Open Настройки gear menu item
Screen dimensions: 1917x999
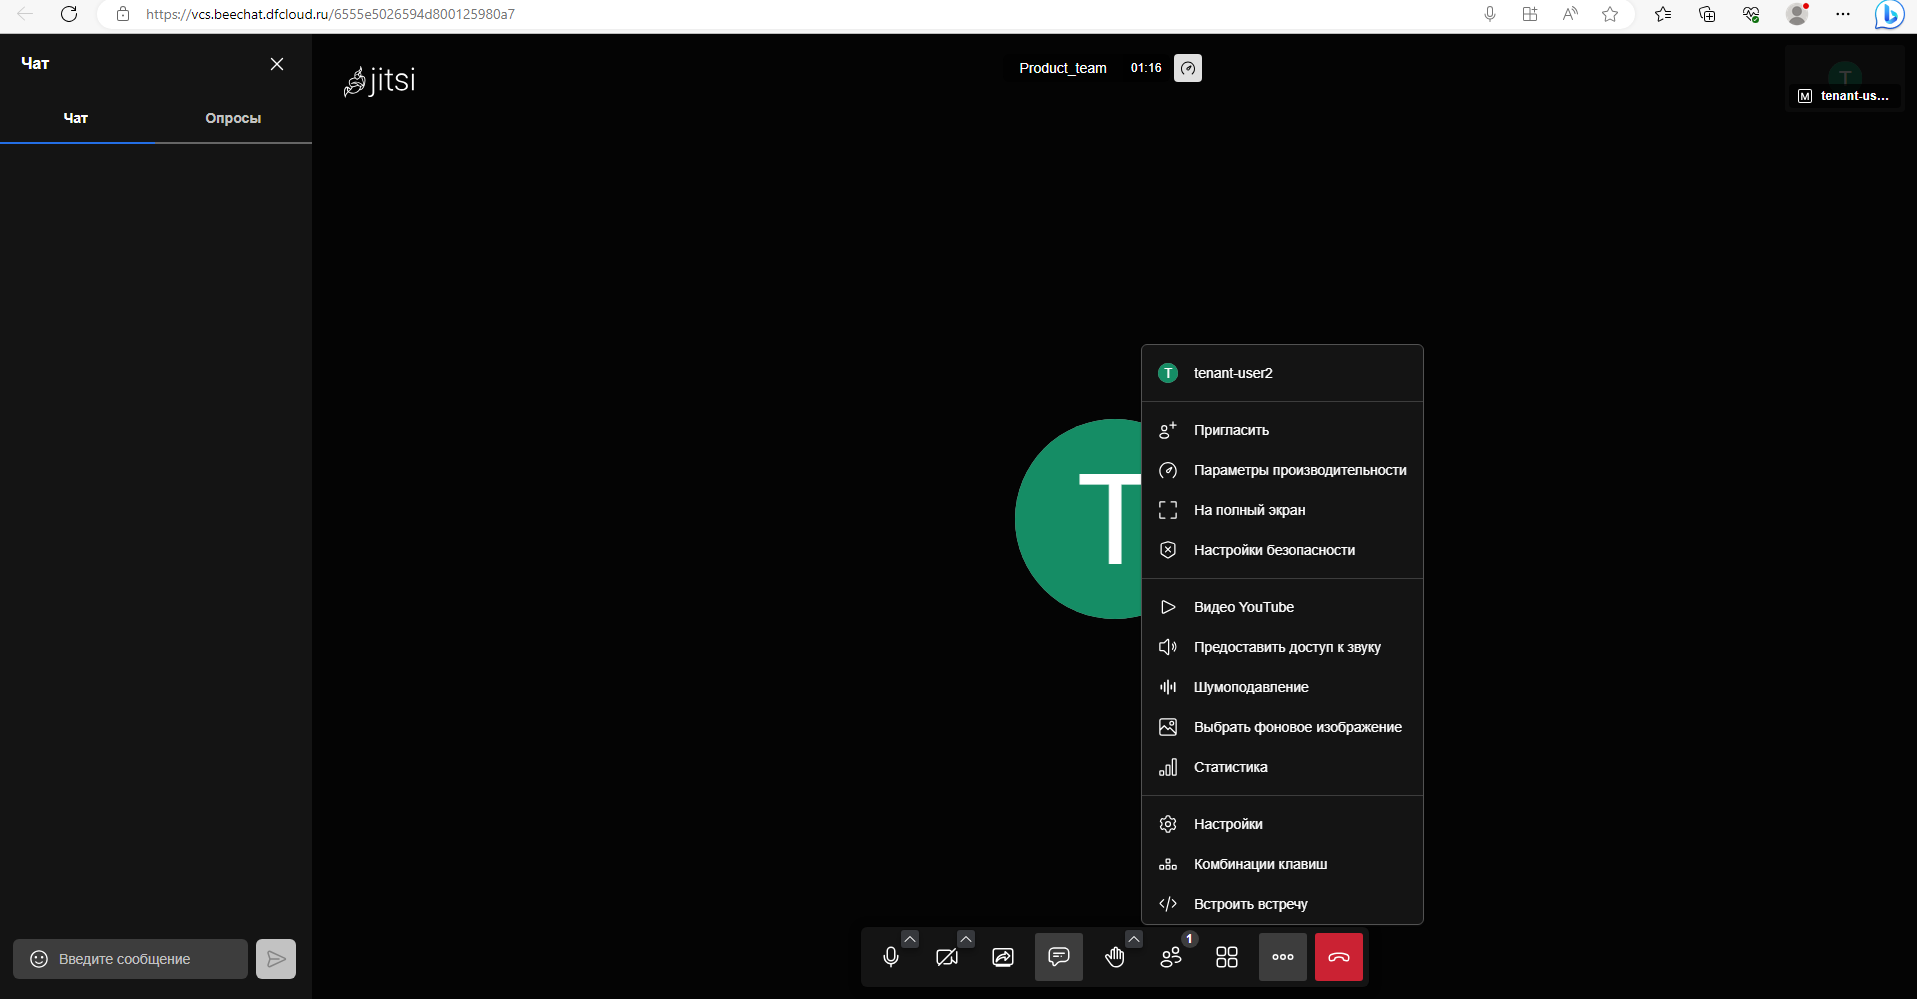(1282, 824)
